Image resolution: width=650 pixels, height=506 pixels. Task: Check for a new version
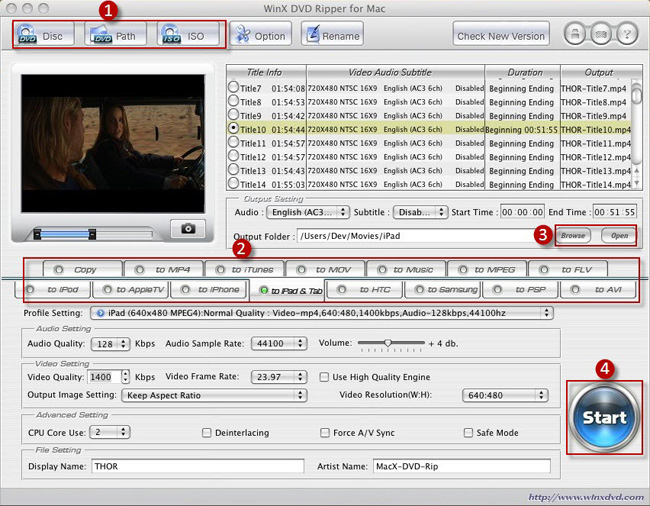tap(501, 34)
